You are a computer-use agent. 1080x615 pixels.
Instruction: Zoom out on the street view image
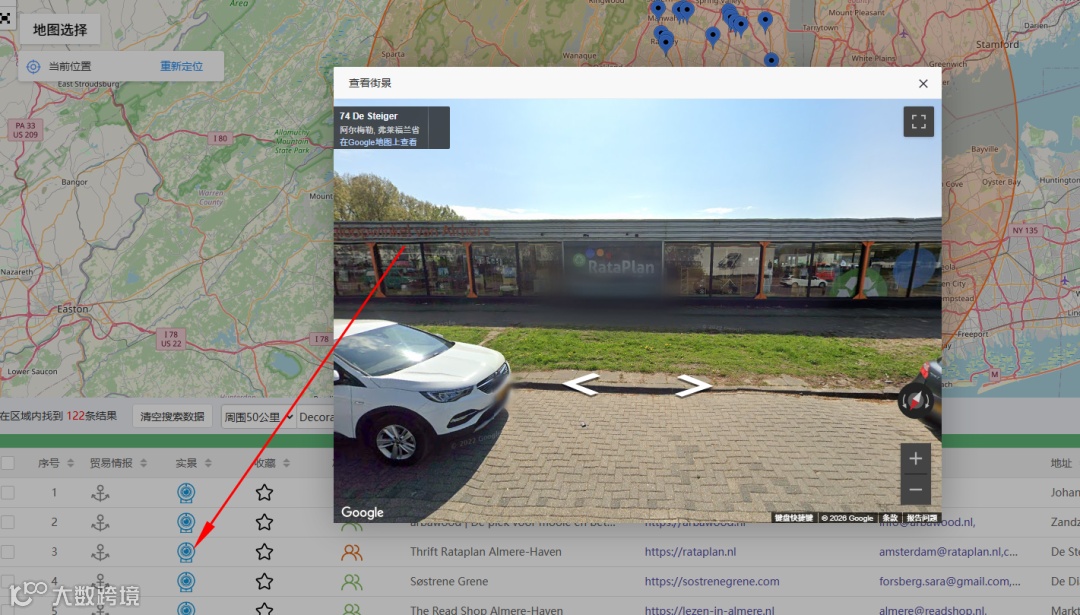pos(915,490)
